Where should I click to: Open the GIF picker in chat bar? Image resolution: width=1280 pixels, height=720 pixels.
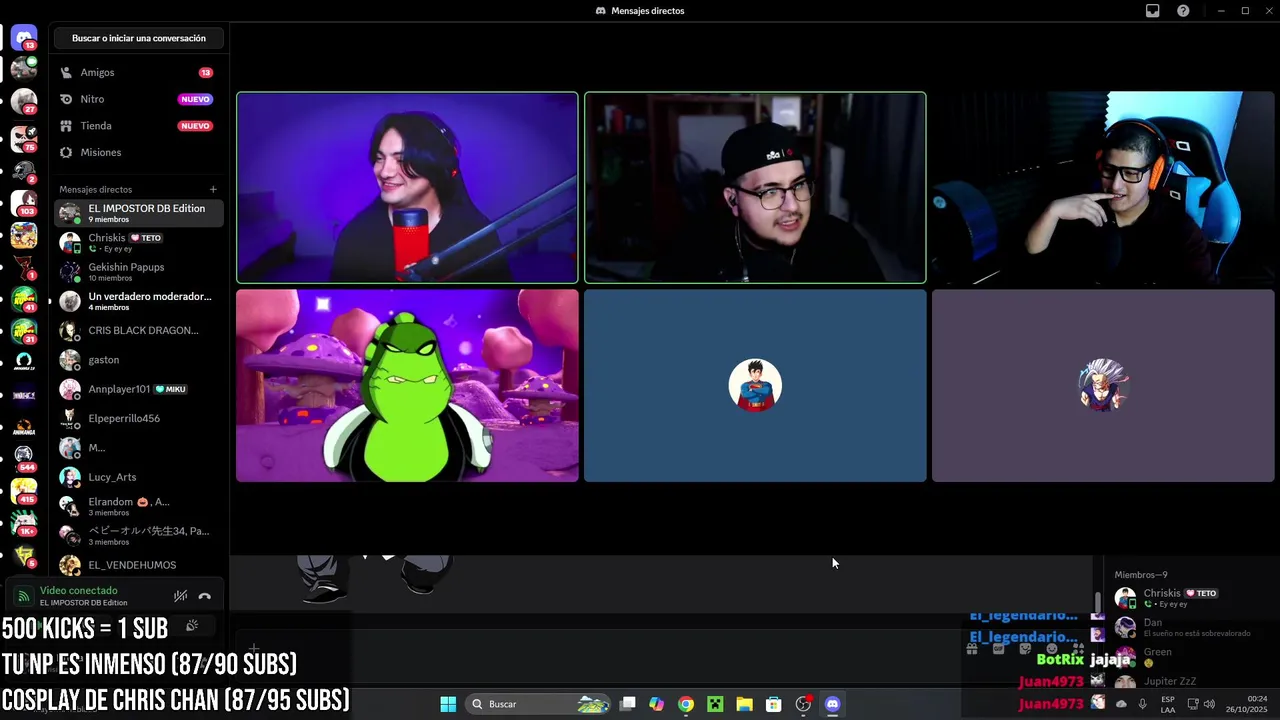(x=998, y=648)
